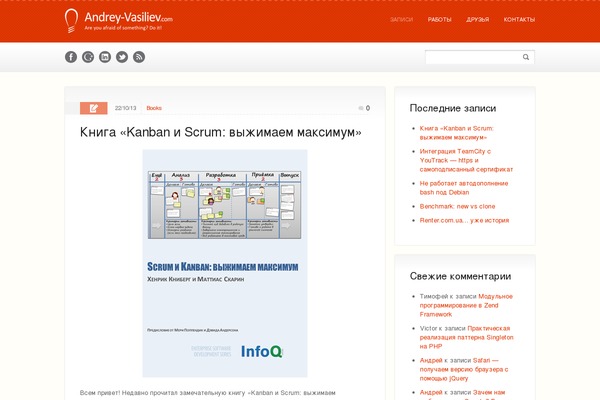Image resolution: width=600 pixels, height=400 pixels.
Task: Open the RSS feed icon
Action: pyautogui.click(x=139, y=57)
